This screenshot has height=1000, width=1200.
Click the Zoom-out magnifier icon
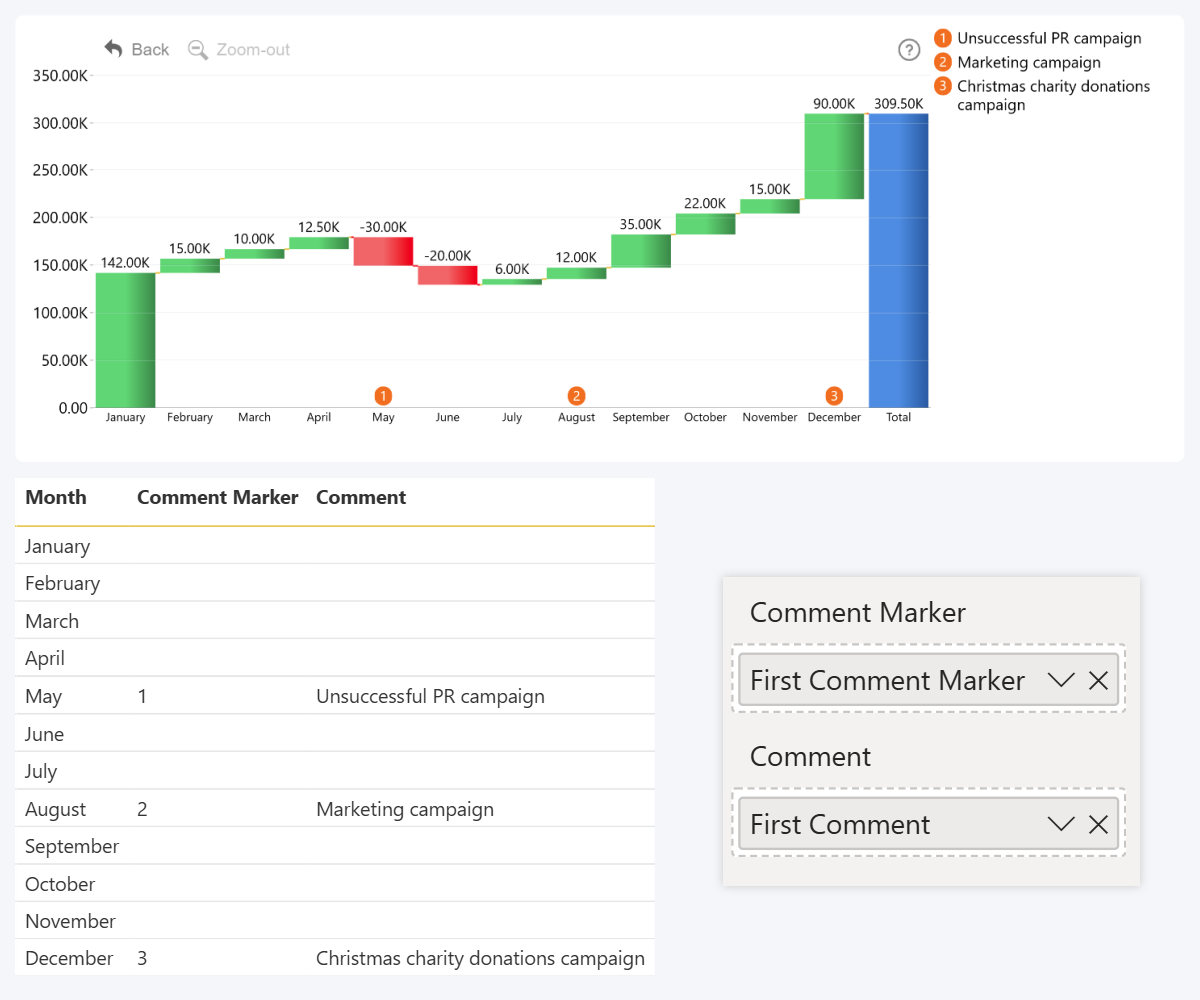[198, 49]
